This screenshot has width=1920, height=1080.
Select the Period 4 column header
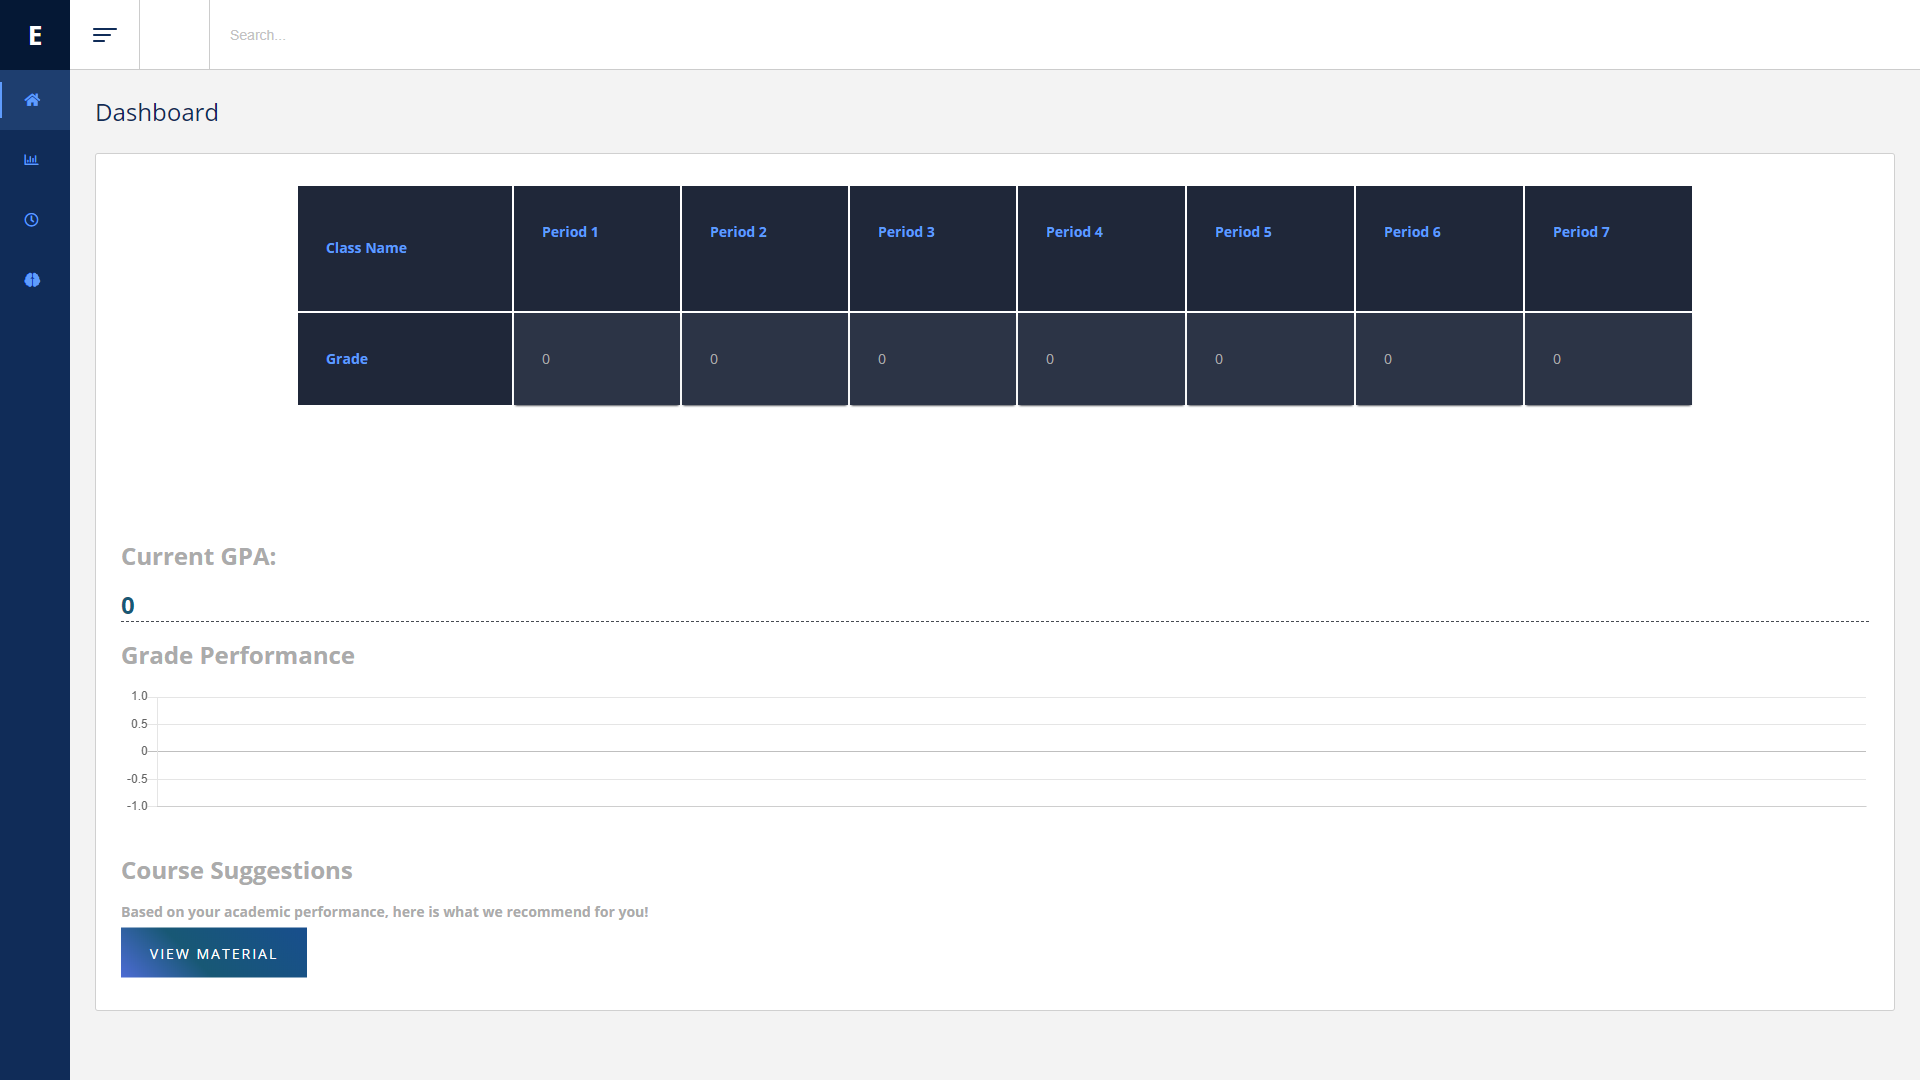point(1101,248)
